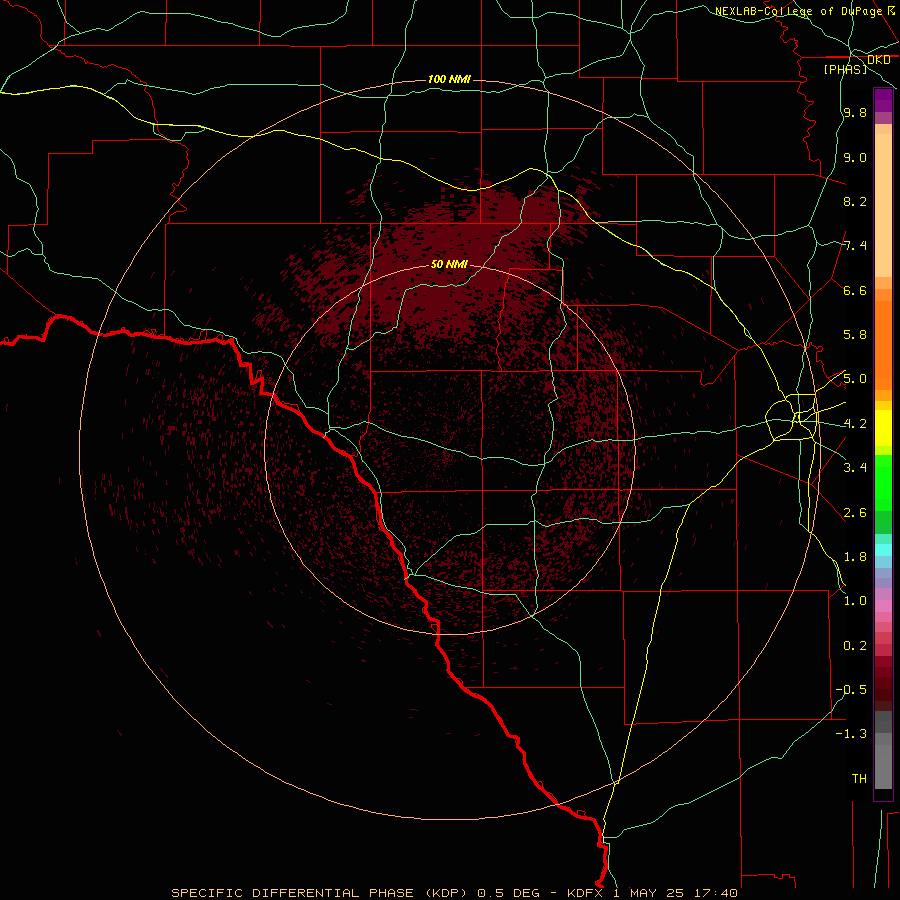Click the 9.0 value on the color scale

(x=855, y=157)
